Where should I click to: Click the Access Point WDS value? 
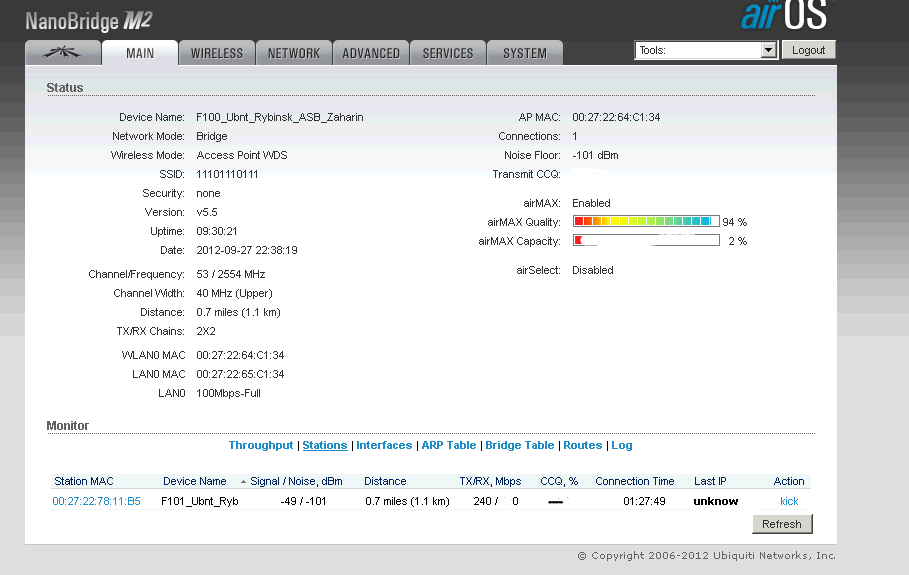point(242,155)
